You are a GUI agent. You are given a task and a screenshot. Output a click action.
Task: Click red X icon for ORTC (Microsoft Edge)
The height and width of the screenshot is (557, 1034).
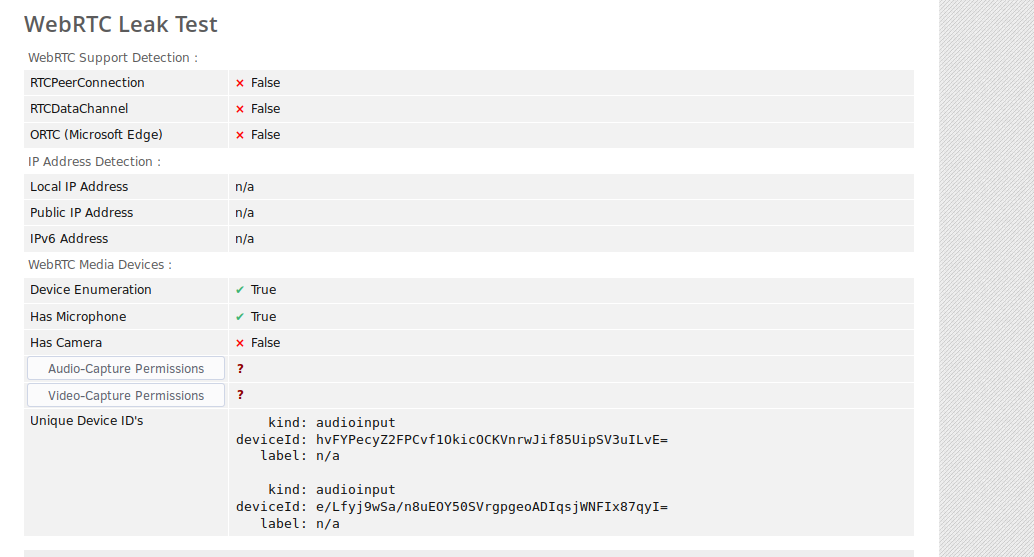point(240,135)
